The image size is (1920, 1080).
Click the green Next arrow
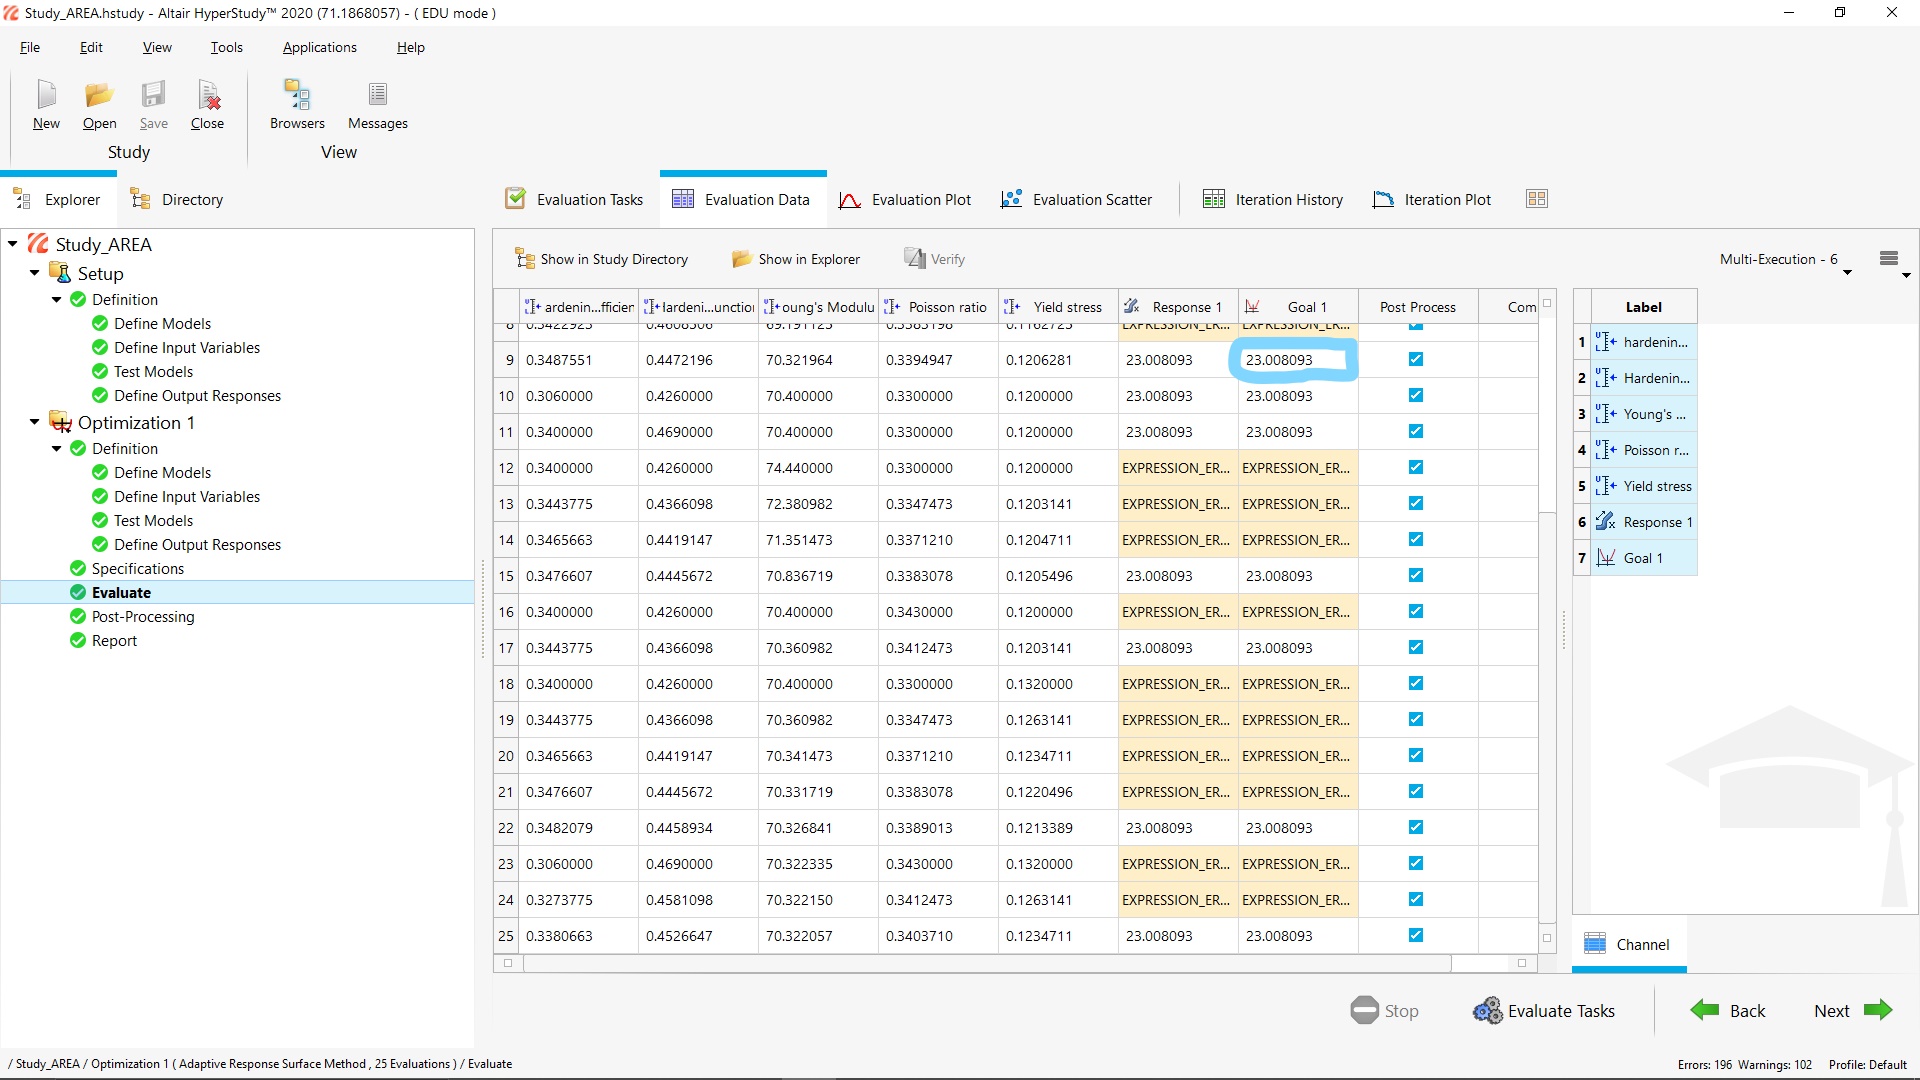click(1879, 1010)
